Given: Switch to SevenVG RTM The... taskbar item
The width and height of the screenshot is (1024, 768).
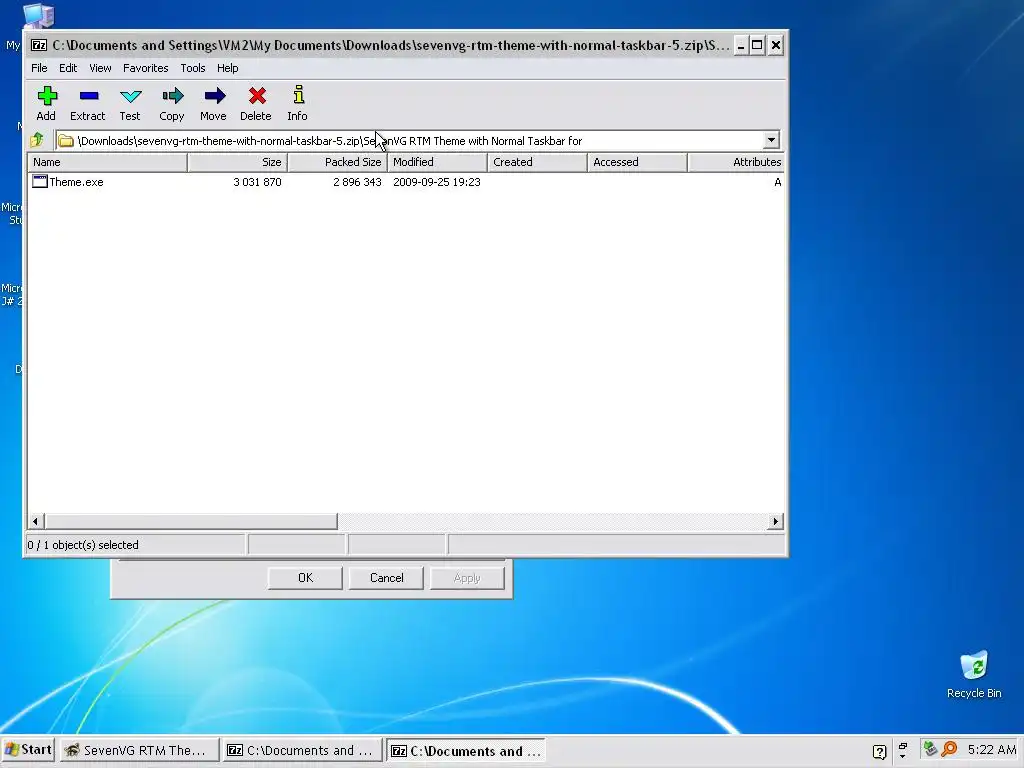Looking at the screenshot, I should click(138, 750).
